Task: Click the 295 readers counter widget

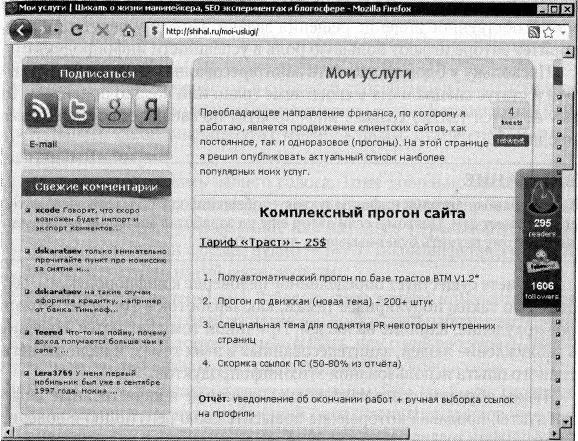Action: 542,209
